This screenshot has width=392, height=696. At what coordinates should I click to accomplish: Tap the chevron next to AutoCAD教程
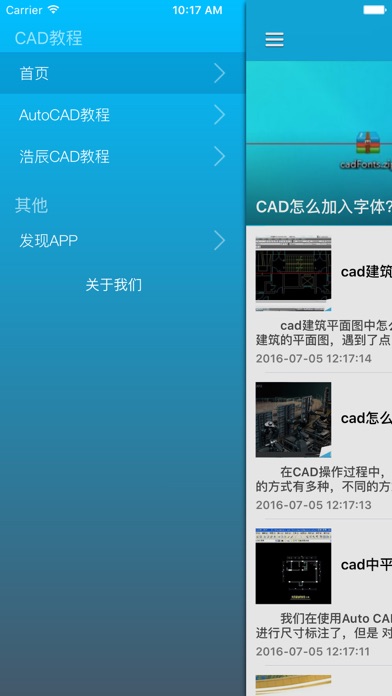[x=219, y=115]
